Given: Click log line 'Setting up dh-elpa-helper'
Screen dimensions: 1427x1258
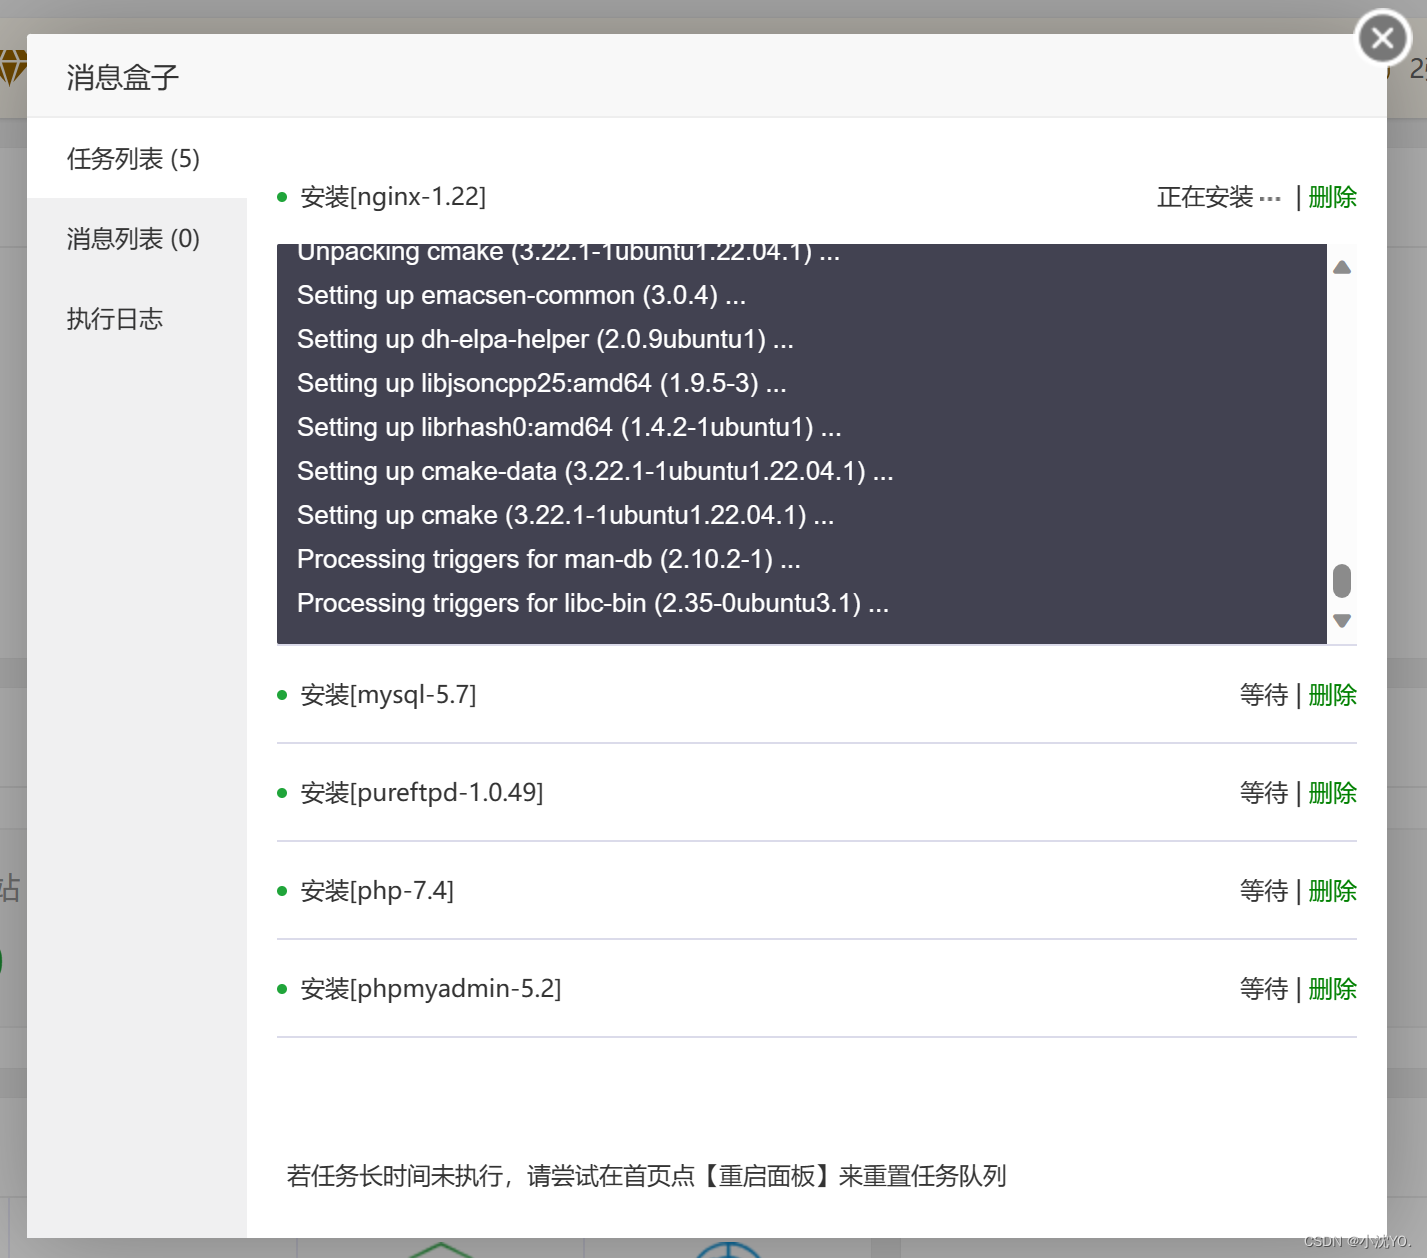Looking at the screenshot, I should (545, 340).
